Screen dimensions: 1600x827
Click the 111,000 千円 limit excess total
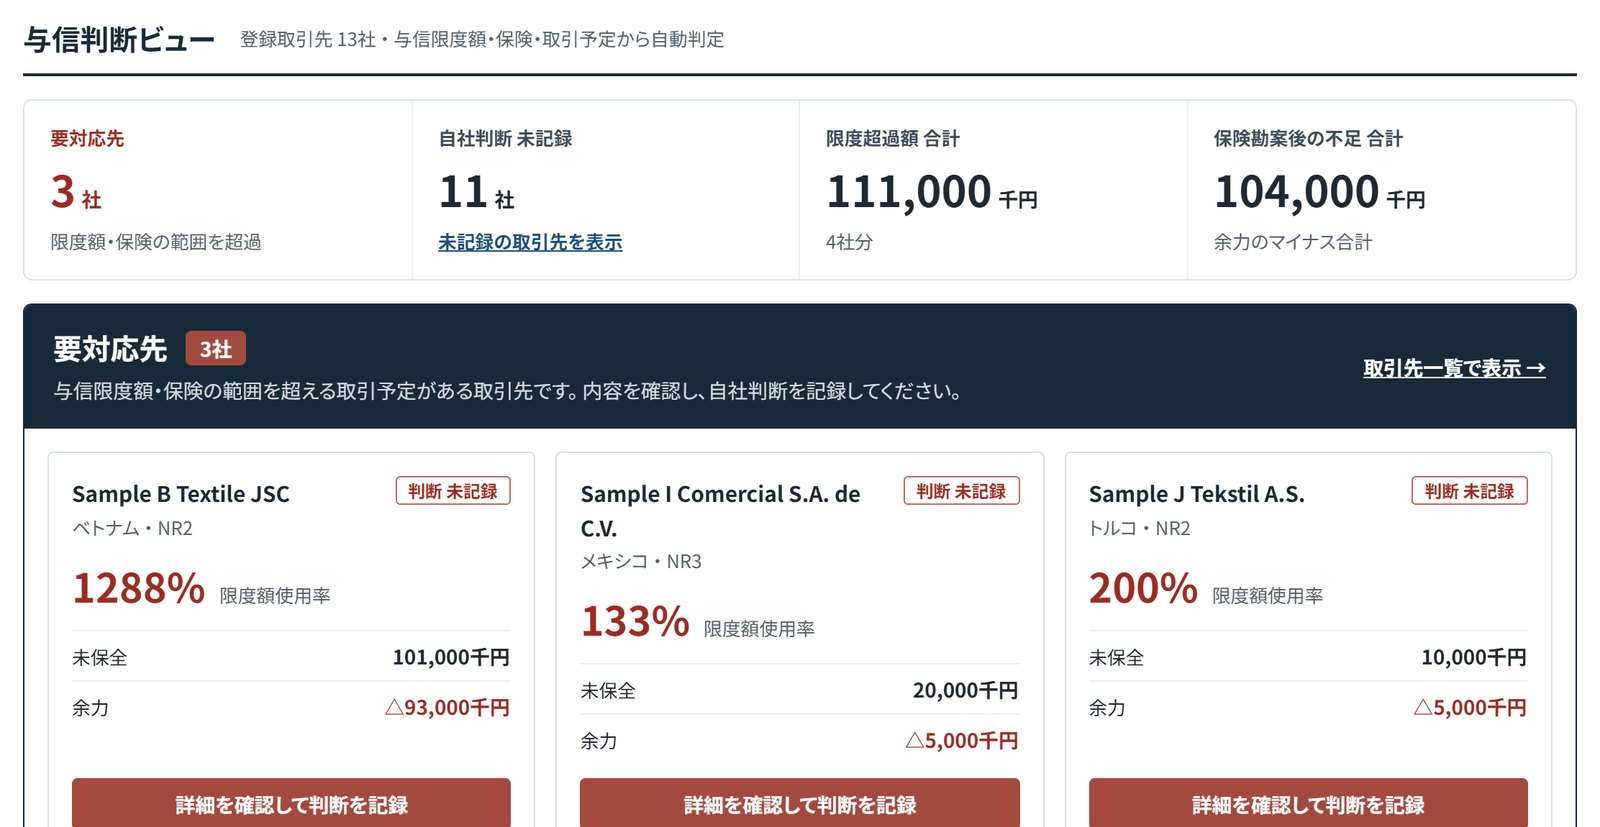tap(932, 192)
